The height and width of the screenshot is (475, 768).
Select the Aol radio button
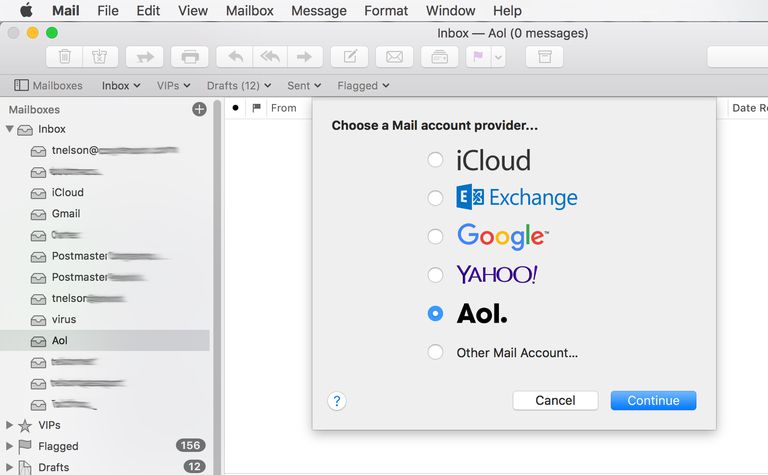point(435,313)
